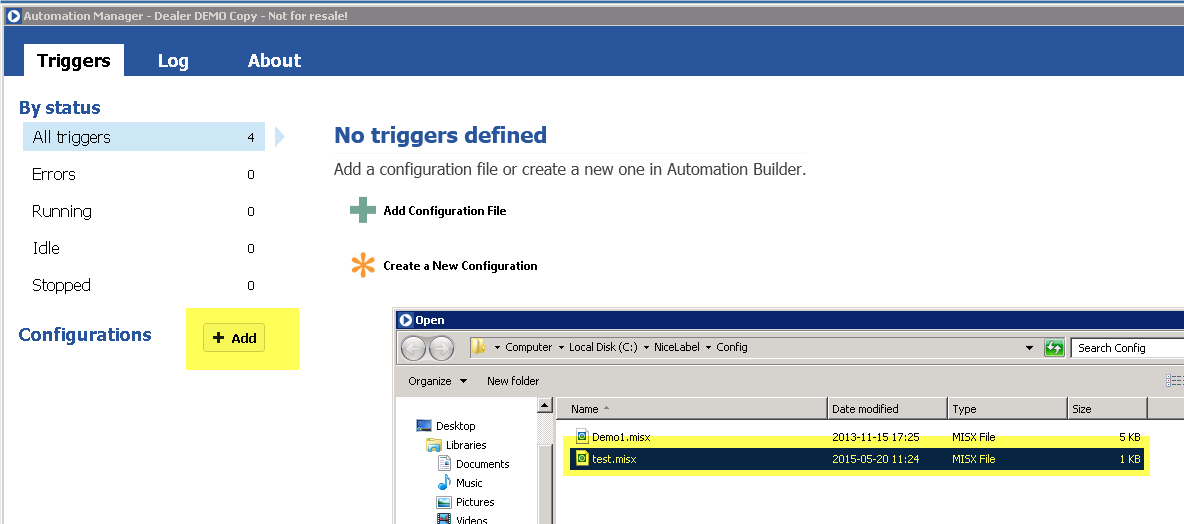Image resolution: width=1184 pixels, height=524 pixels.
Task: Filter triggers by Errors status
Action: point(54,174)
